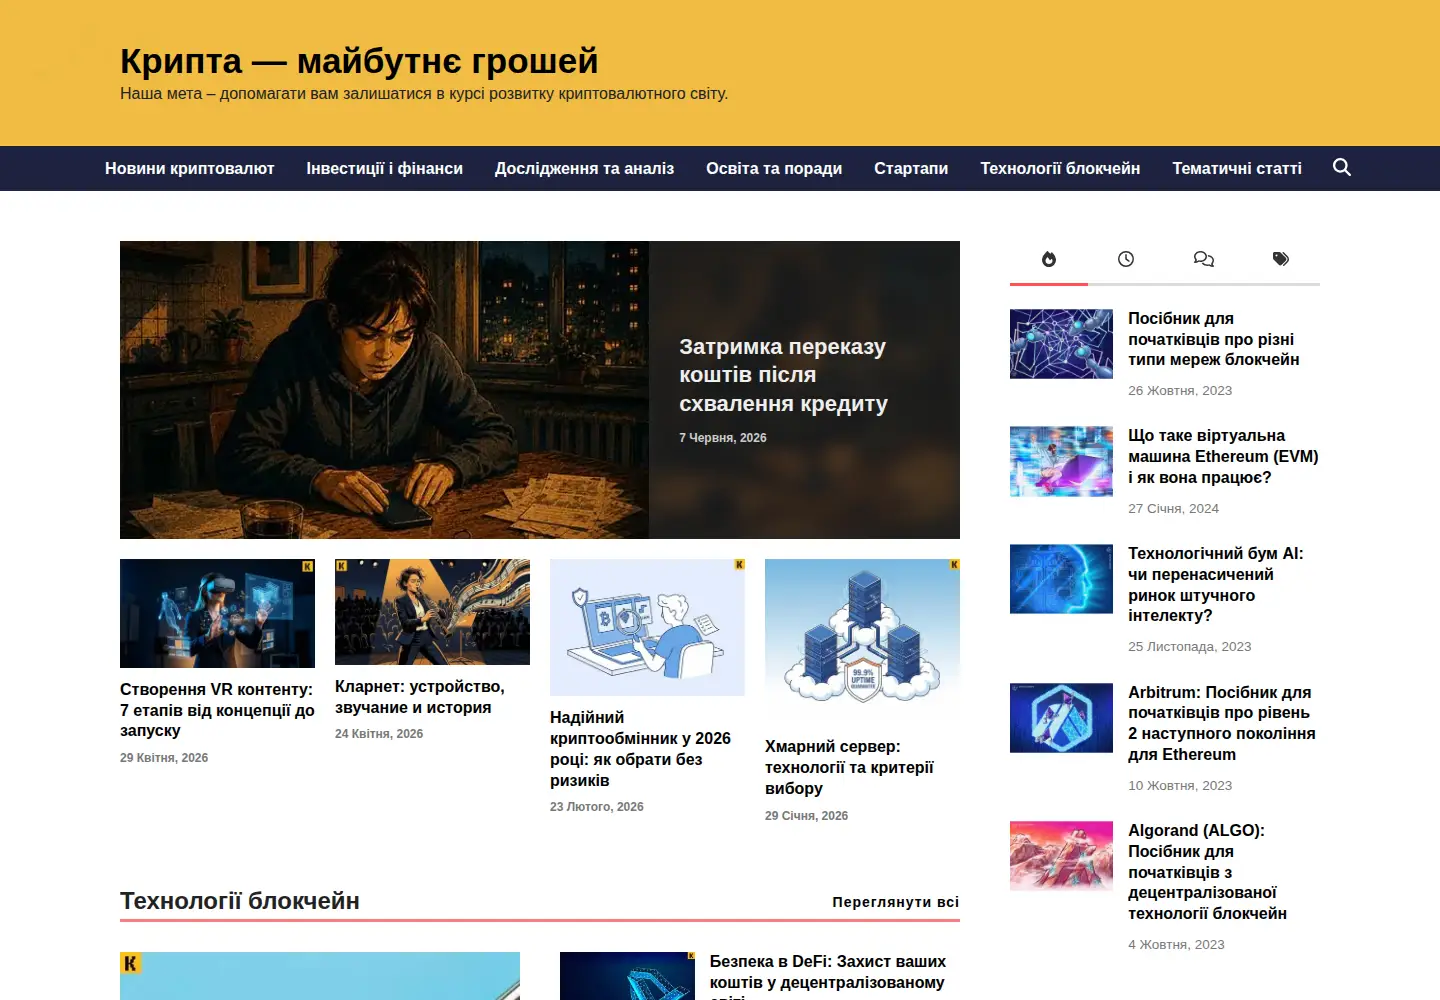Open the search icon in navigation bar
1440x1000 pixels.
coord(1342,167)
